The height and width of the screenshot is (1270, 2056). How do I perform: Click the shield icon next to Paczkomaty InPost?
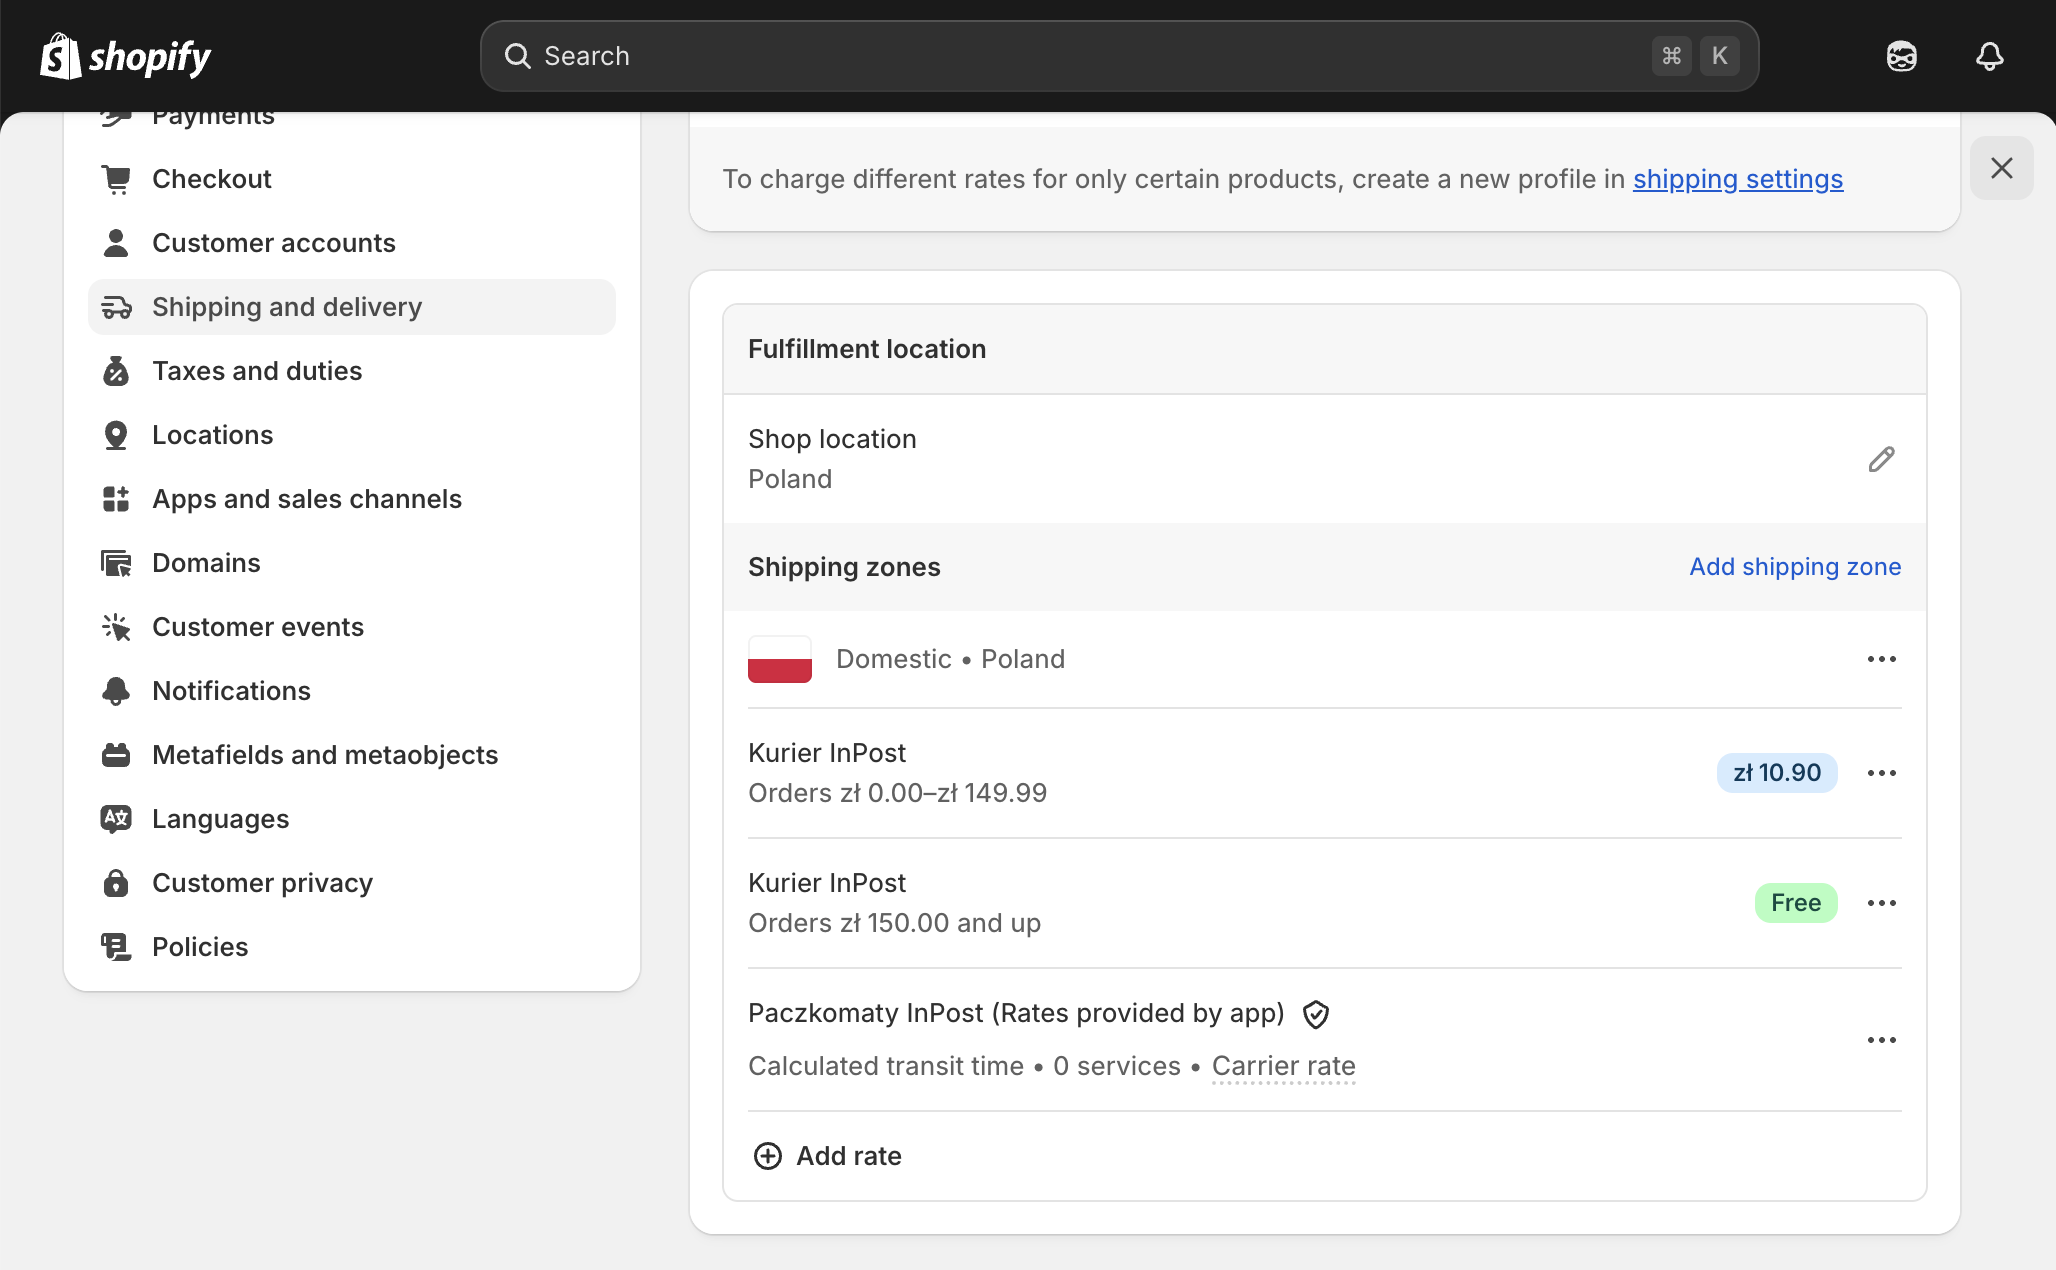[x=1316, y=1014]
